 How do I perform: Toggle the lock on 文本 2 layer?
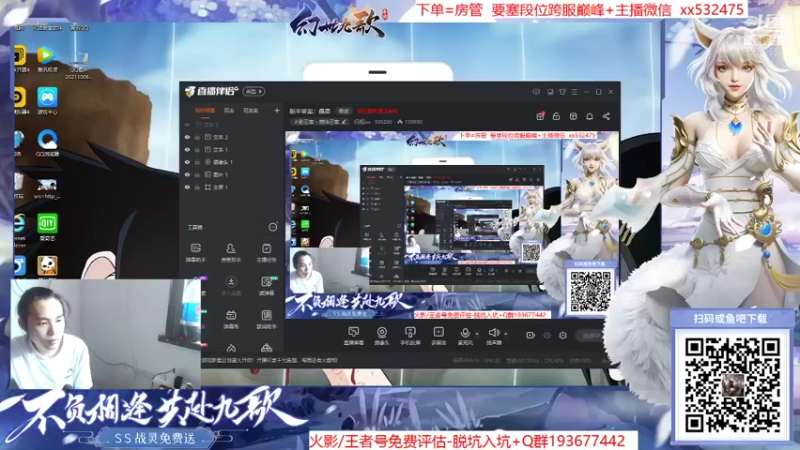(197, 137)
